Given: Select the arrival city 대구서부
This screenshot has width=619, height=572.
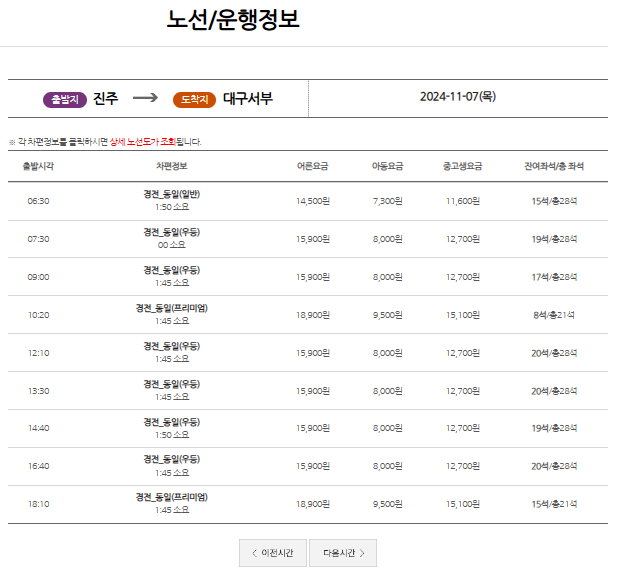Looking at the screenshot, I should pos(248,98).
